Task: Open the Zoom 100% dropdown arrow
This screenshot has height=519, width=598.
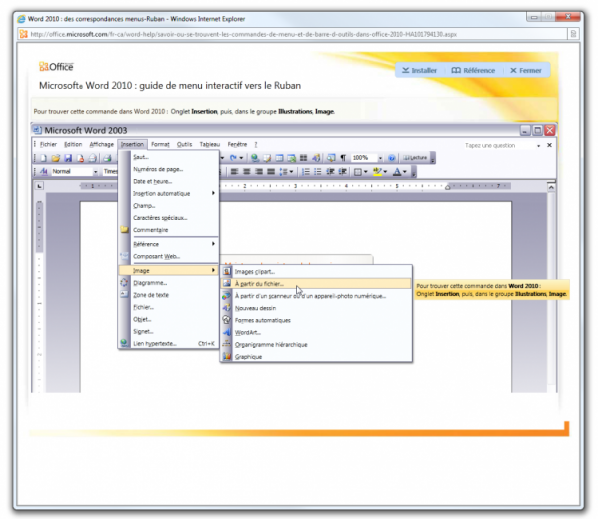Action: [x=380, y=158]
